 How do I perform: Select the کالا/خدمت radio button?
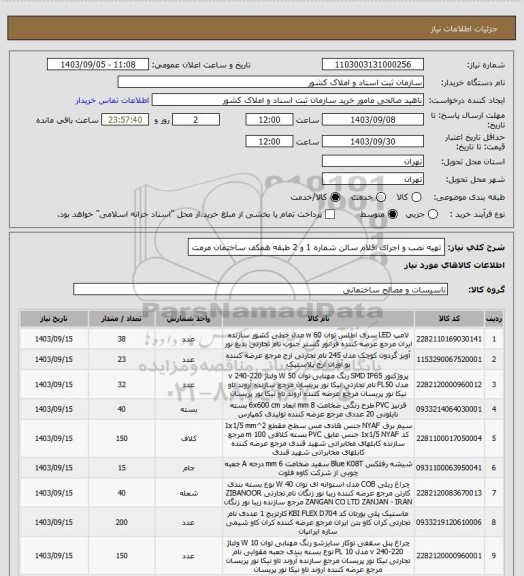(x=335, y=197)
